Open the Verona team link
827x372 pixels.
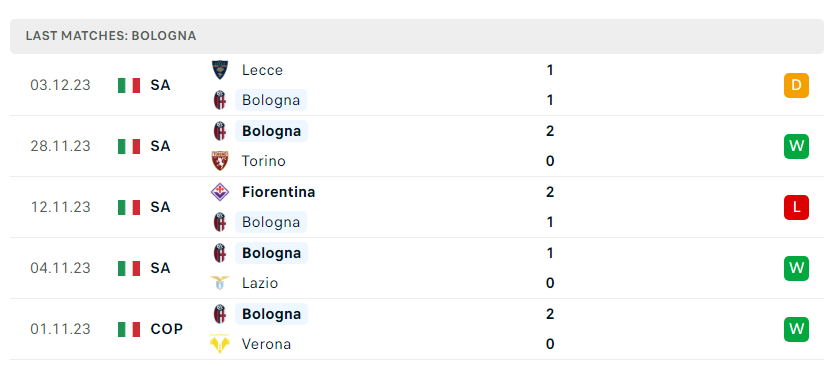click(x=266, y=344)
